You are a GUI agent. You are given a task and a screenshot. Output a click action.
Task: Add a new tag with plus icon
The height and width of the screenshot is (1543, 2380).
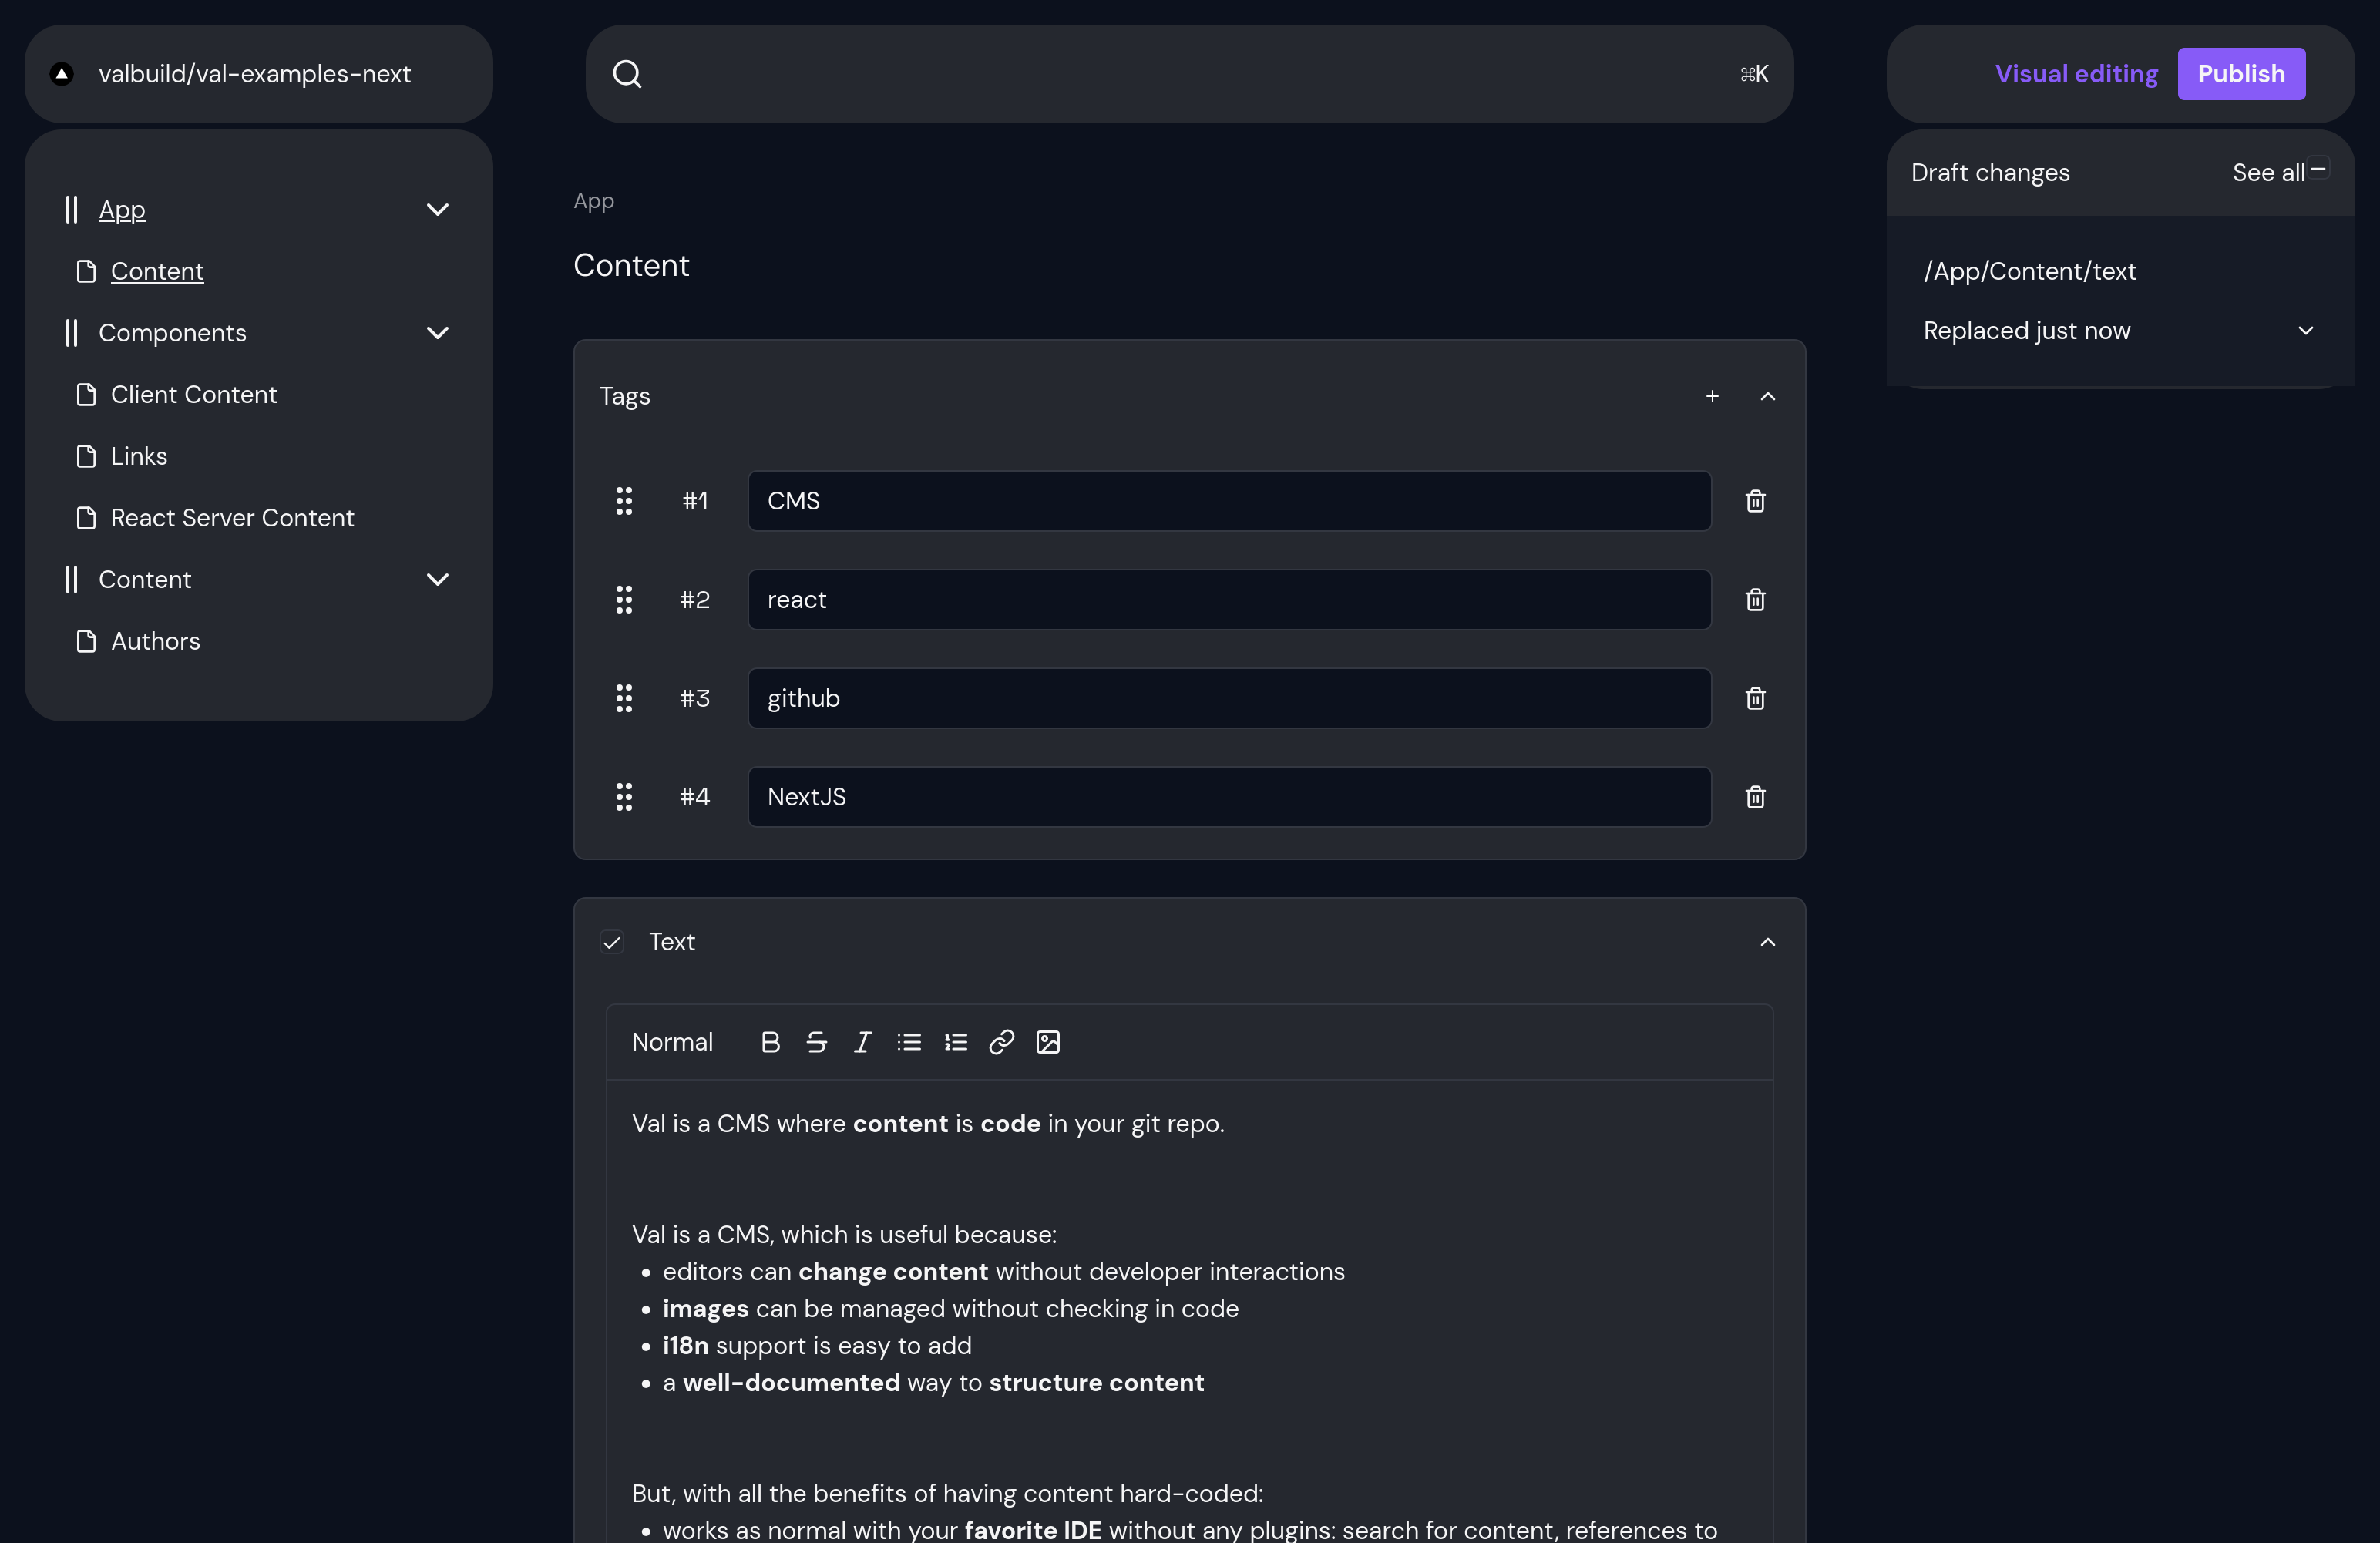(1712, 397)
